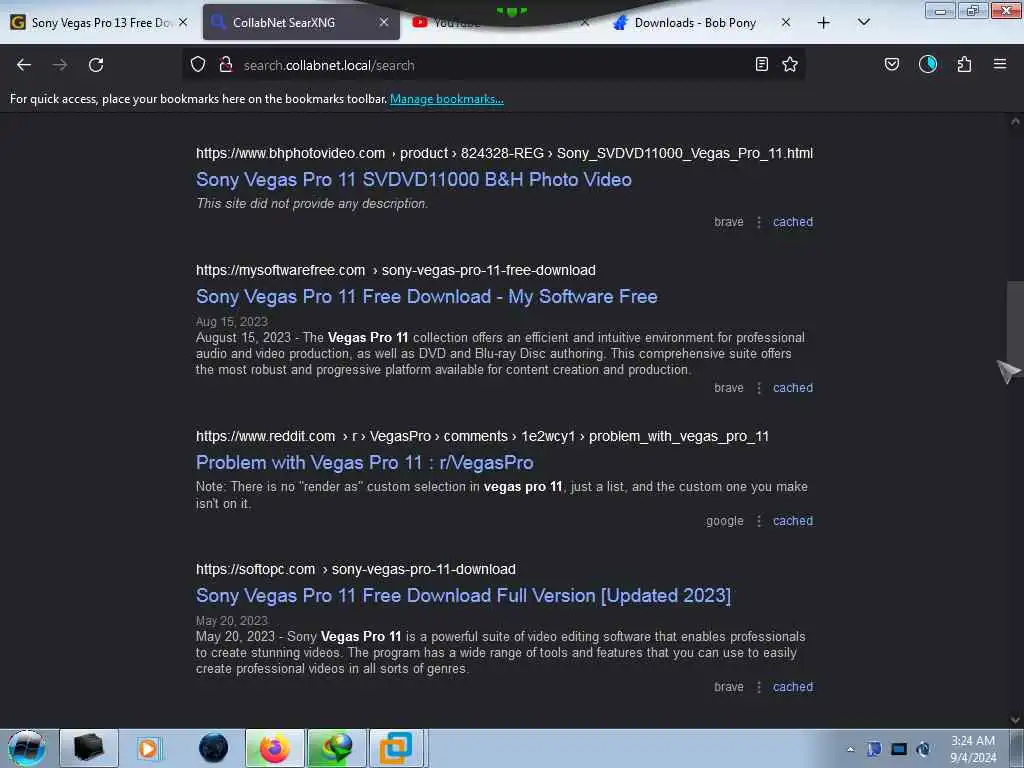Screen dimensions: 1024x768
Task: Open Sony Vegas Pro 11 Free Download My Software Free
Action: tap(426, 296)
